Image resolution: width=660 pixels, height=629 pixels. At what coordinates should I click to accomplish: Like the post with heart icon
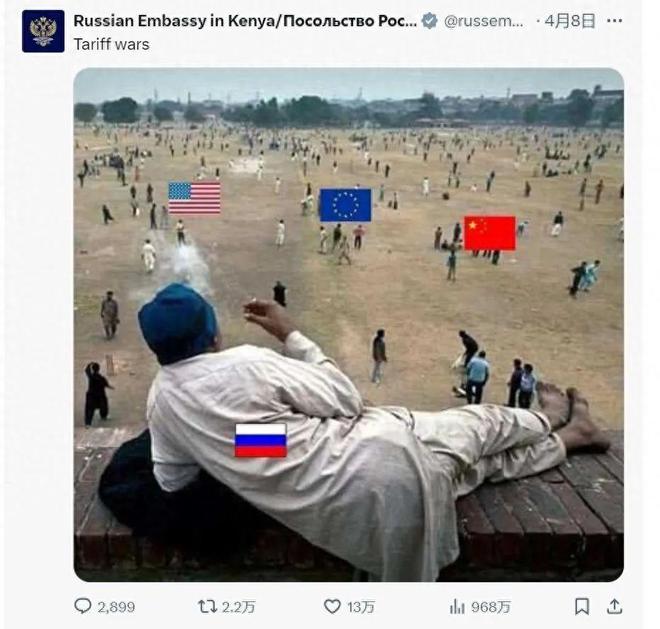pyautogui.click(x=332, y=606)
